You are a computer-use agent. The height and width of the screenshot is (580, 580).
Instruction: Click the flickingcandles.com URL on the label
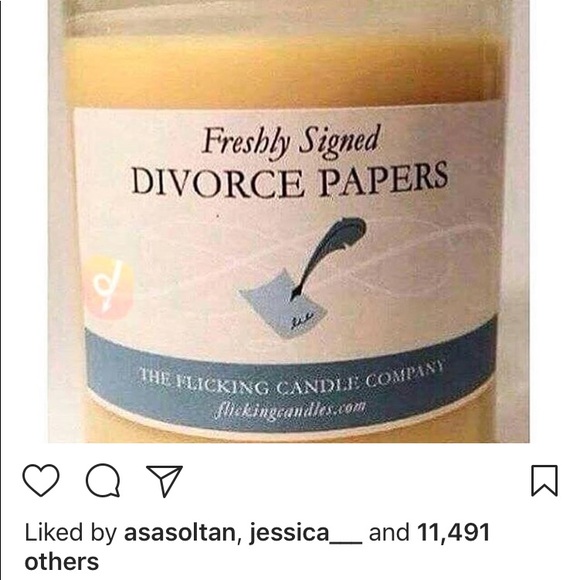pos(290,411)
